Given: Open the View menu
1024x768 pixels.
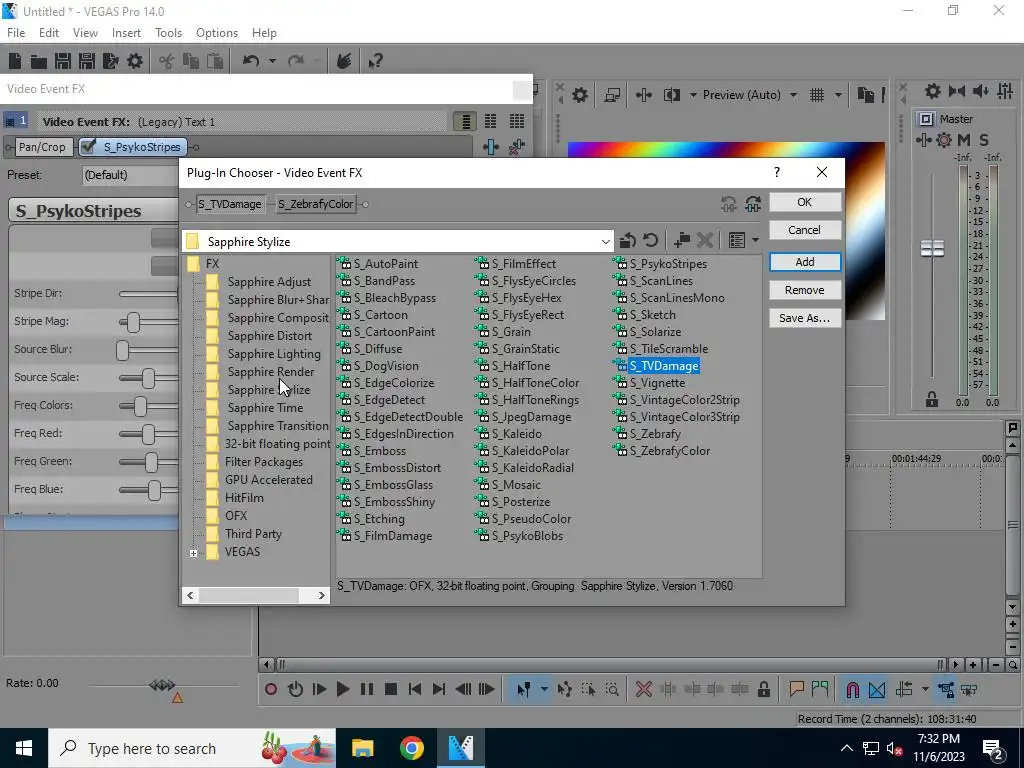Looking at the screenshot, I should point(85,33).
